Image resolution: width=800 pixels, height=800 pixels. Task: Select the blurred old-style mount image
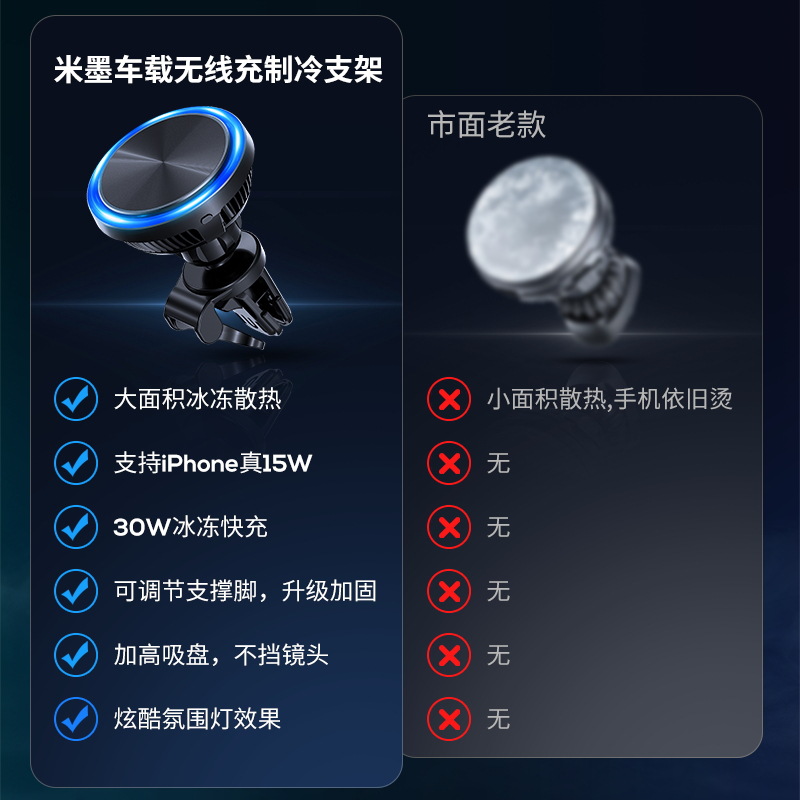[x=553, y=249]
